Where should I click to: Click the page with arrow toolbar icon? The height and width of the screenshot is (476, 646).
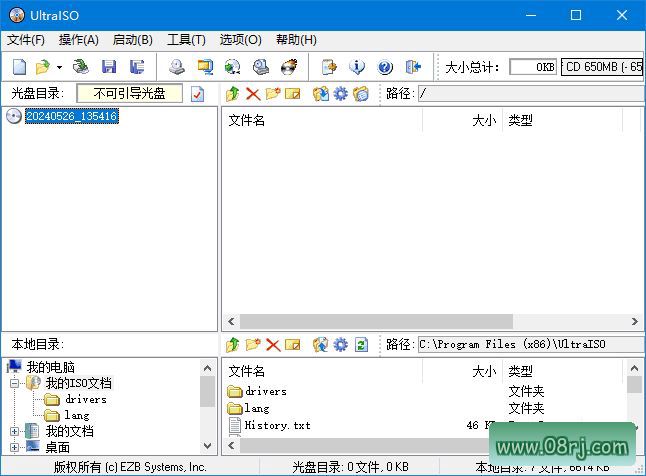click(x=329, y=67)
